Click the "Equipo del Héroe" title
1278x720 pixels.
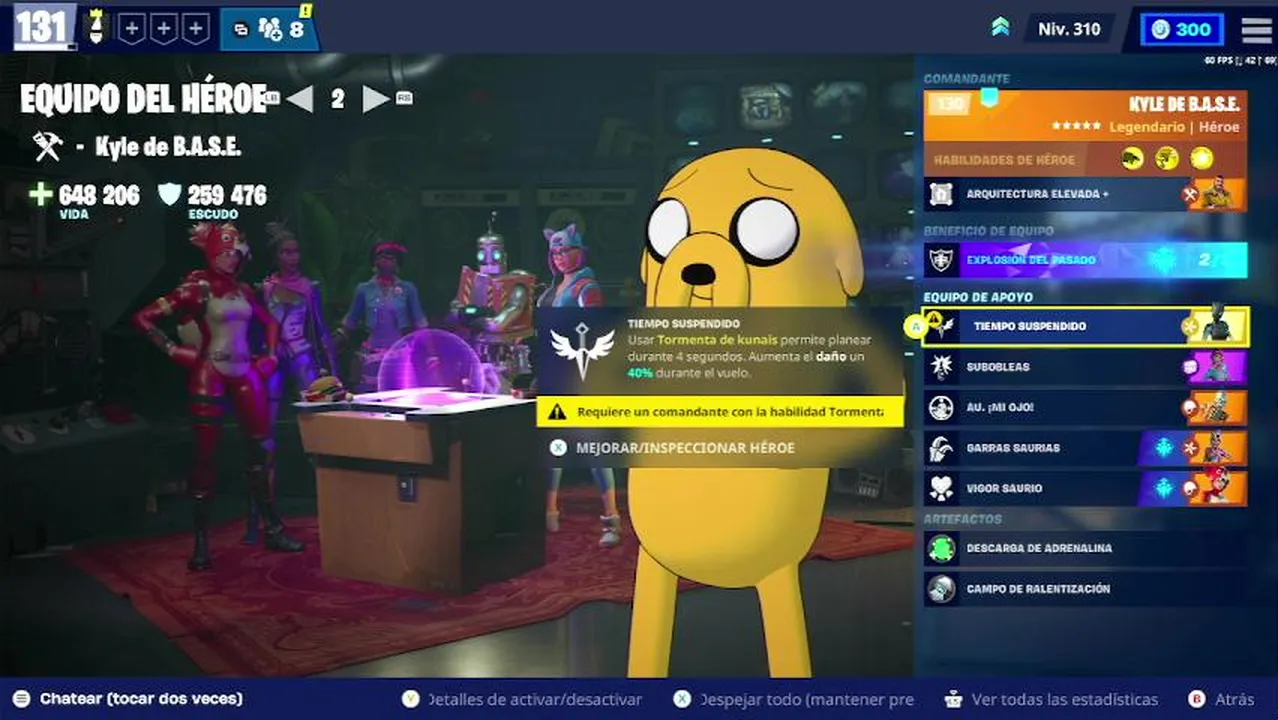point(143,99)
